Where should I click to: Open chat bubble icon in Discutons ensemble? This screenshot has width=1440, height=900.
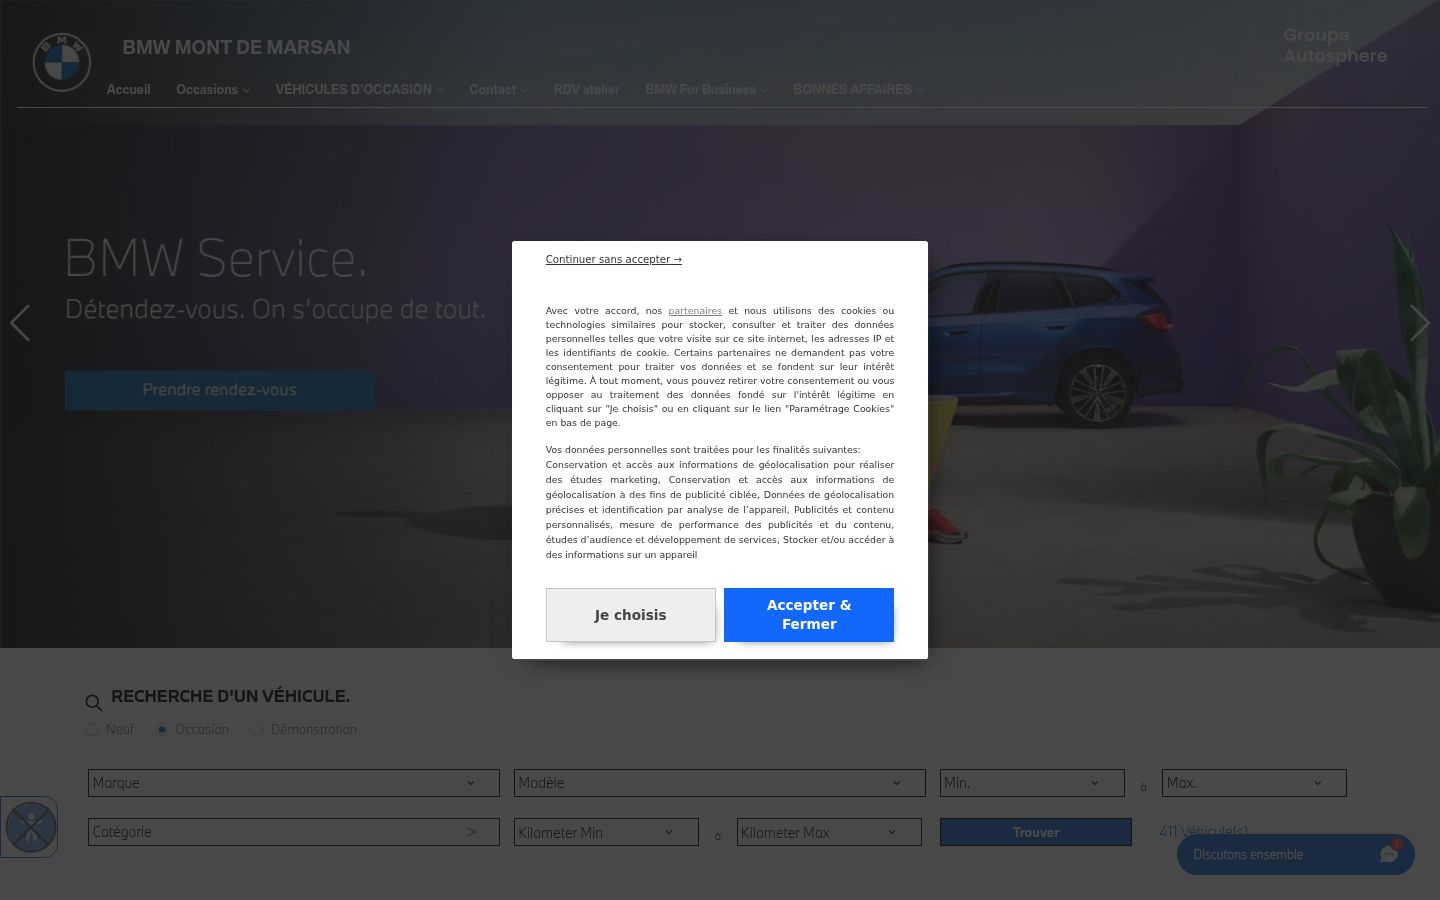point(1389,854)
